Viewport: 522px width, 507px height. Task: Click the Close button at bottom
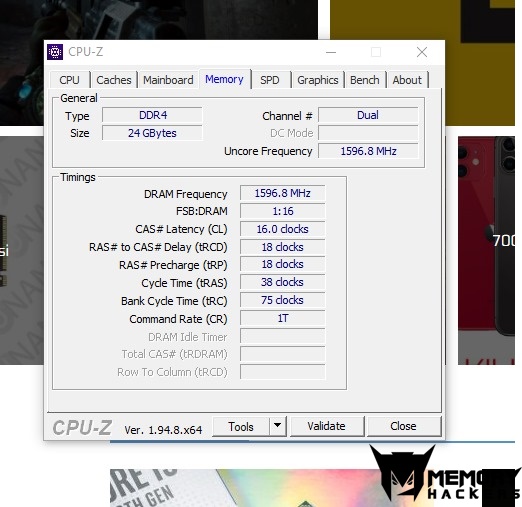click(403, 426)
